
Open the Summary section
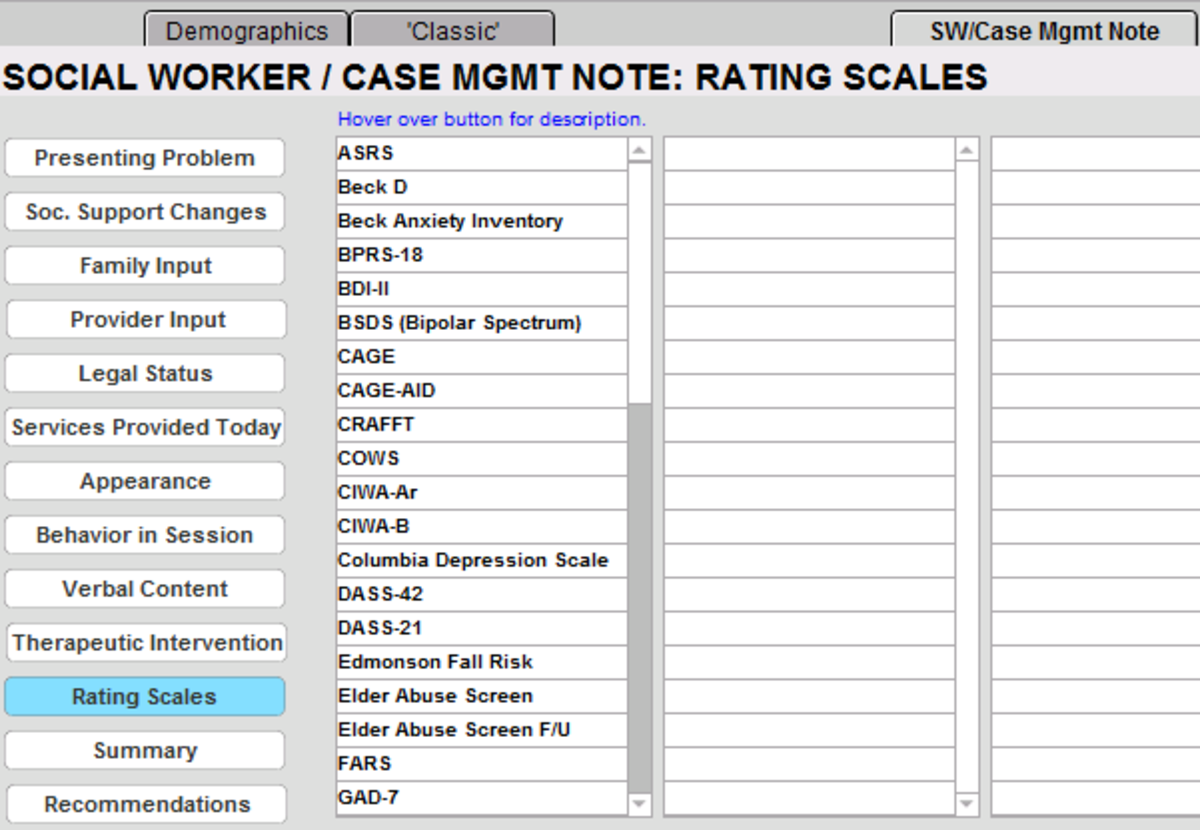click(x=144, y=750)
